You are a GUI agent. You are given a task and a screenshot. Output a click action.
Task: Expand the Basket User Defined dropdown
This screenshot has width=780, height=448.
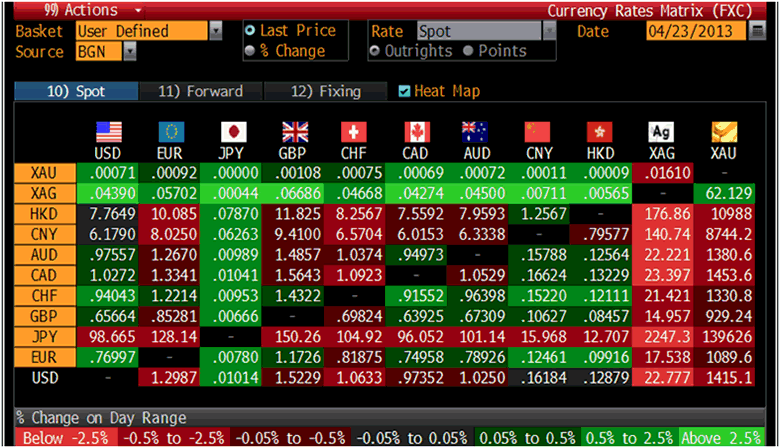(216, 31)
